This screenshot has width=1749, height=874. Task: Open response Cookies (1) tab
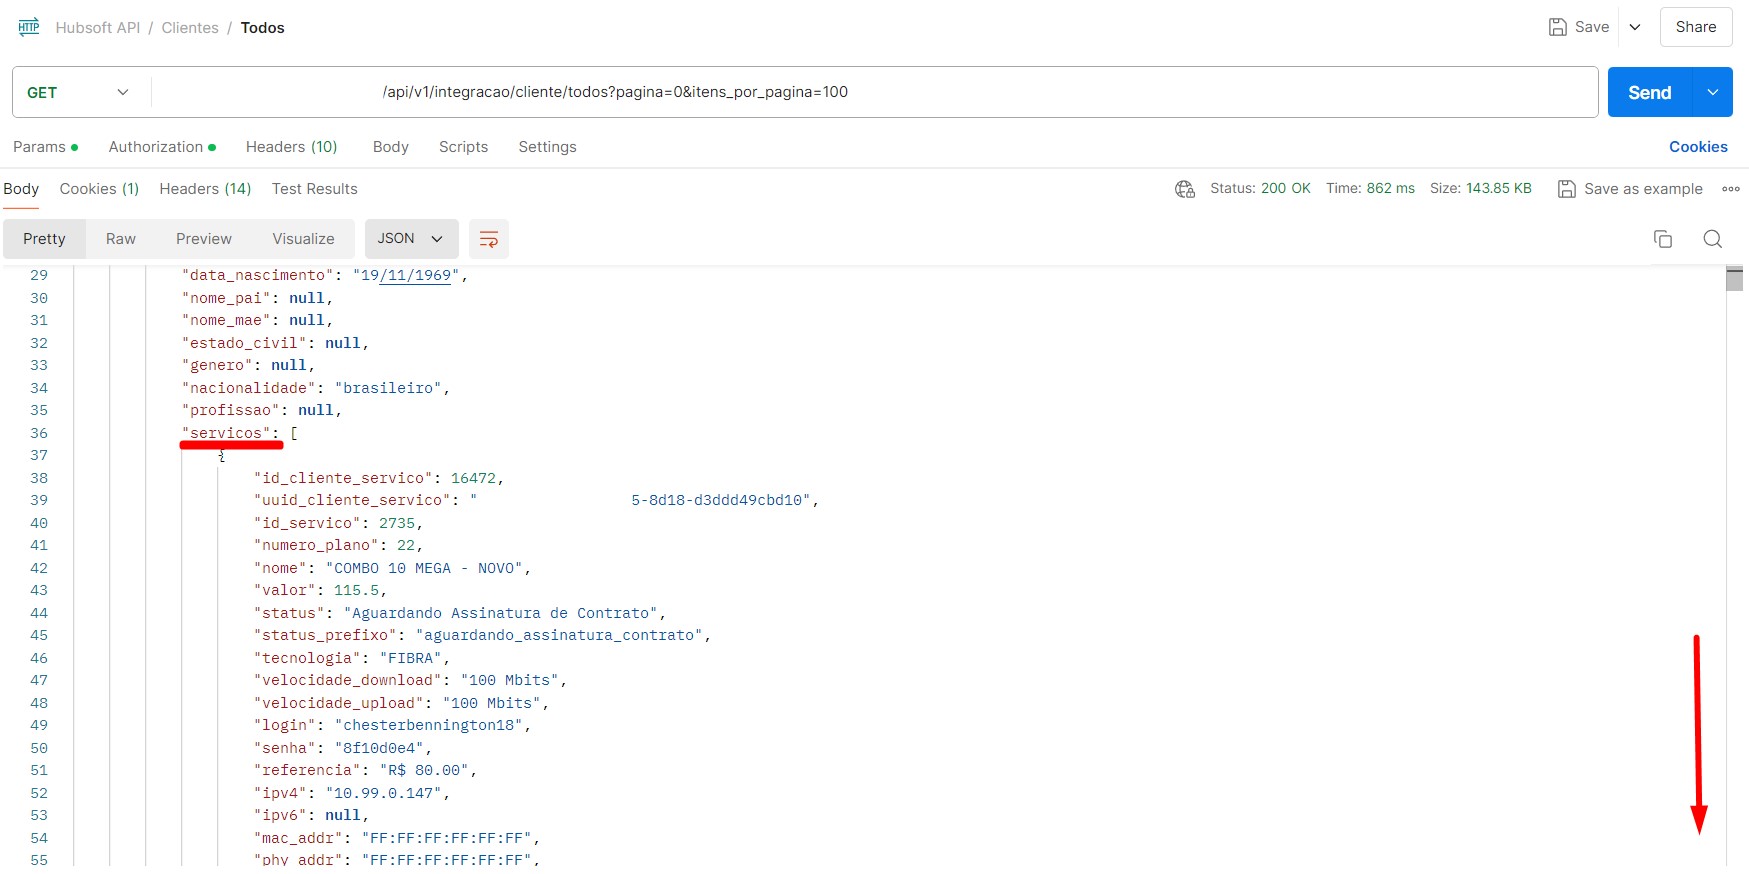[x=99, y=189]
